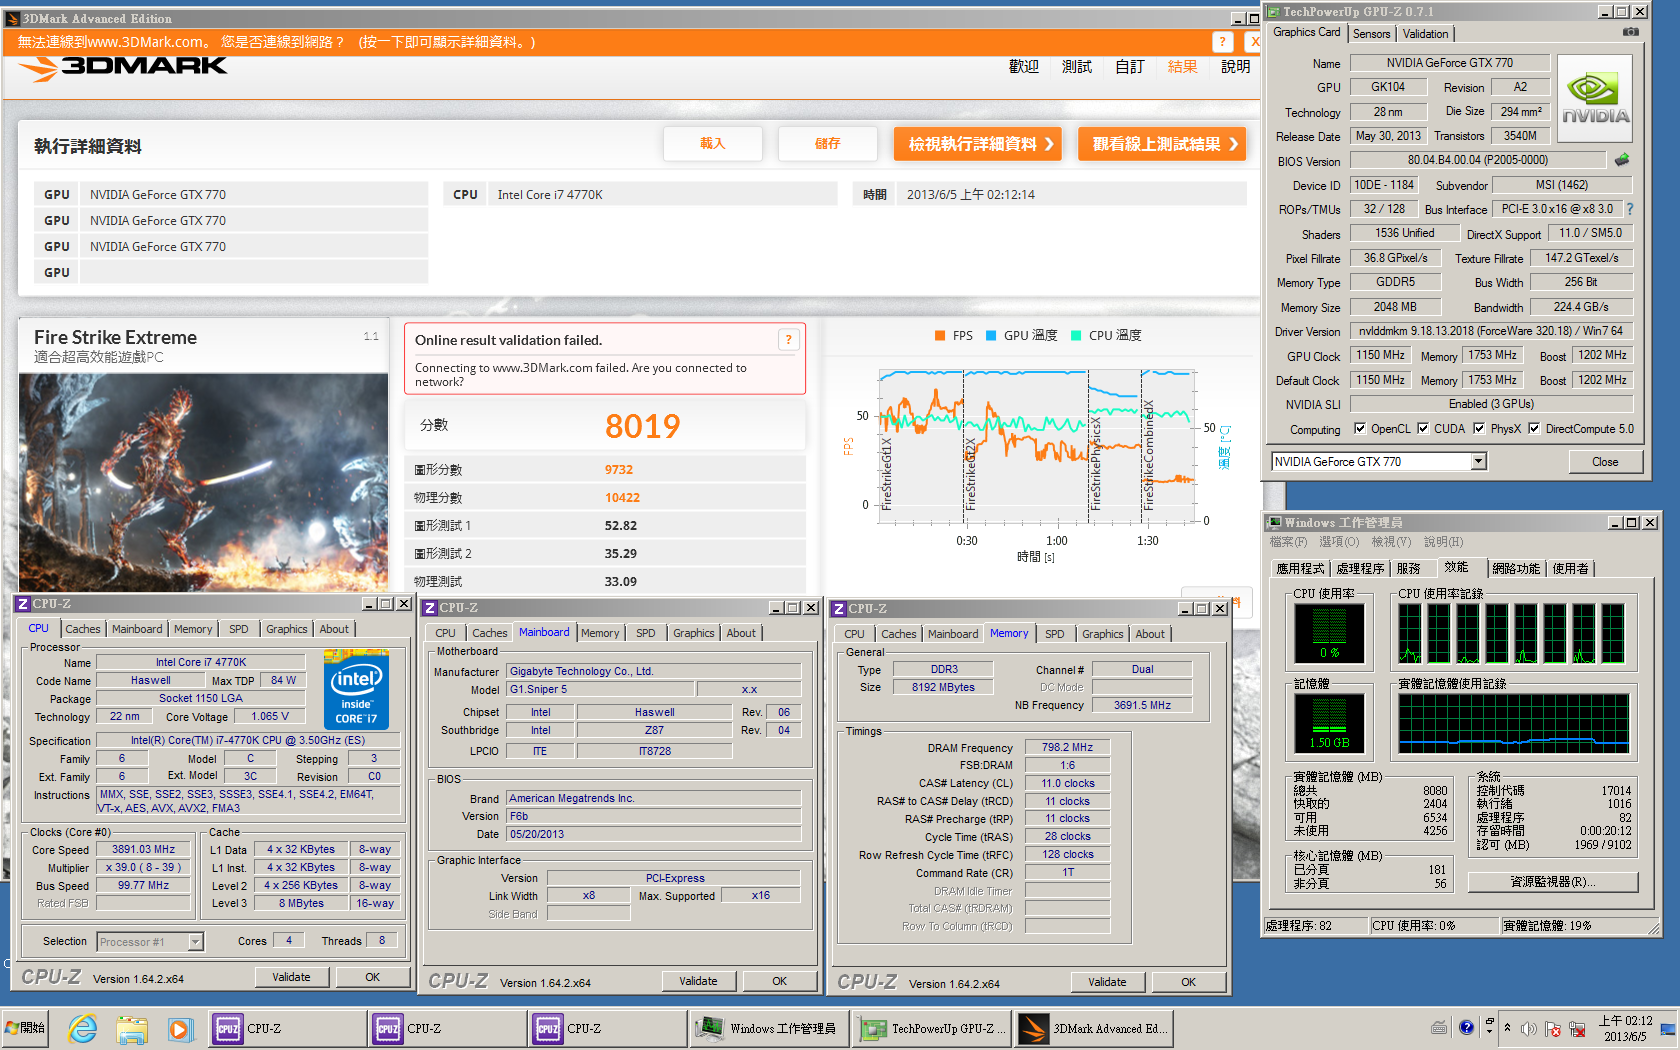Toggle the OpenCL checkbox

(1360, 428)
